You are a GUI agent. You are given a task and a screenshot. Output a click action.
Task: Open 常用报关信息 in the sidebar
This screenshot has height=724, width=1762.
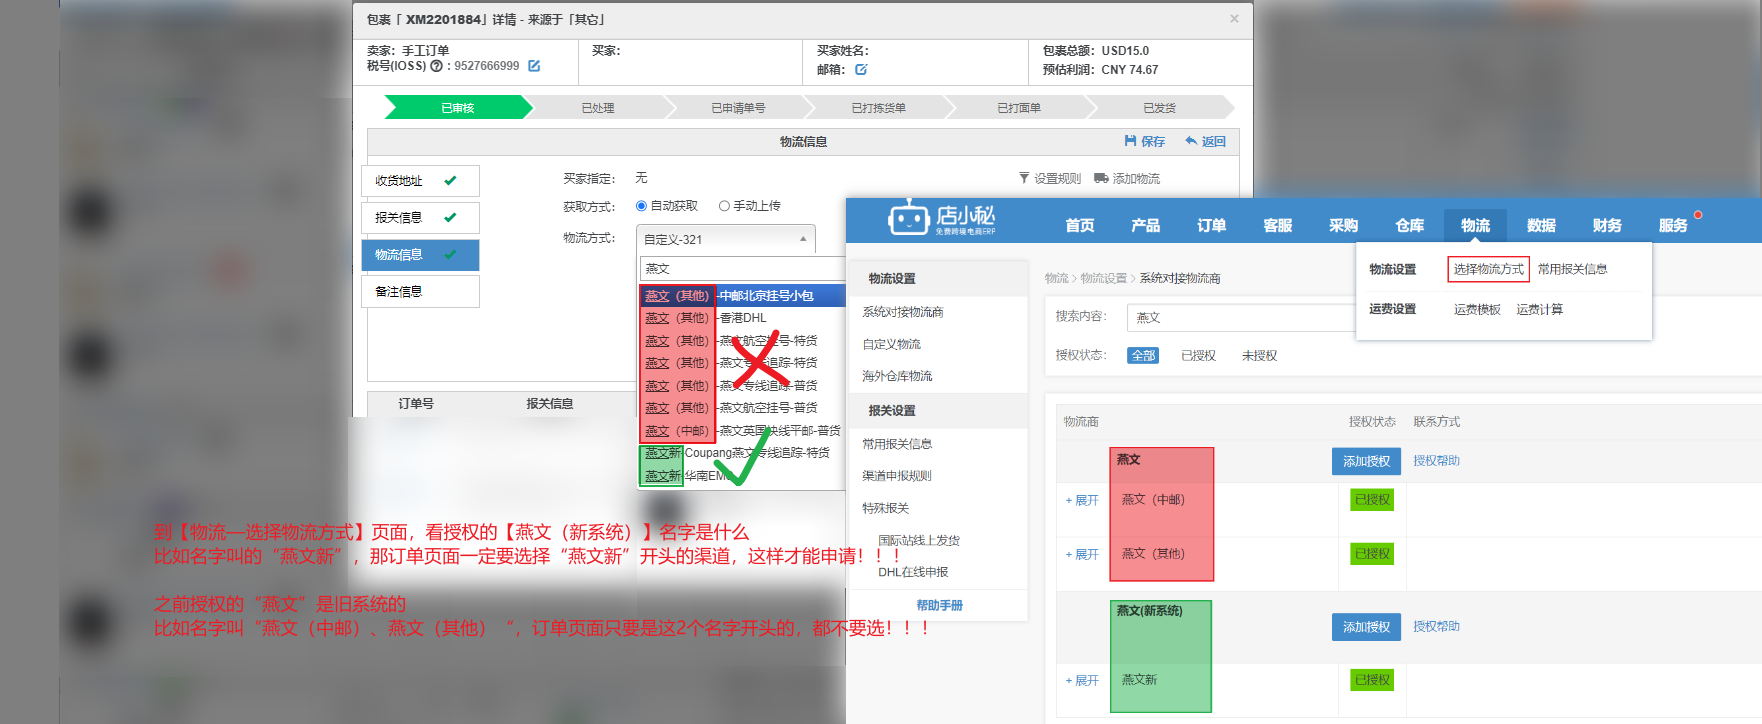(x=897, y=444)
